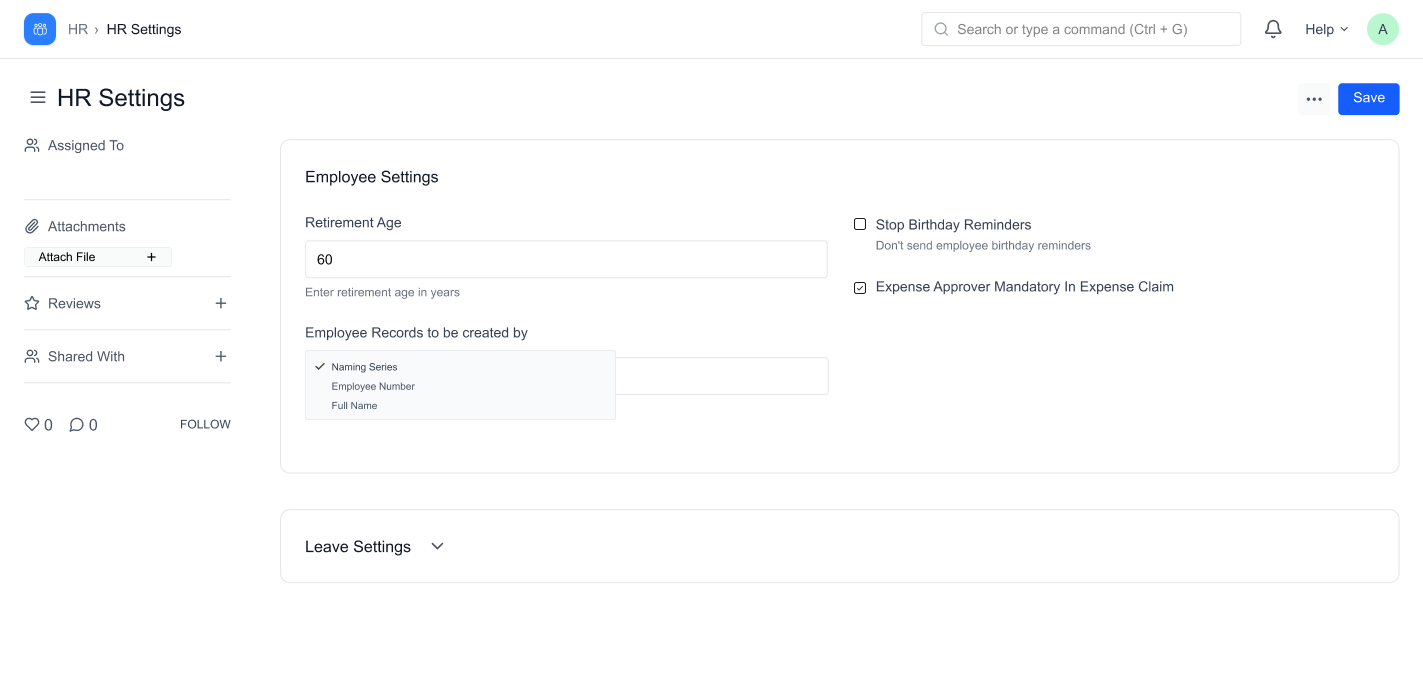The width and height of the screenshot is (1423, 692).
Task: Open the notifications bell
Action: (1273, 29)
